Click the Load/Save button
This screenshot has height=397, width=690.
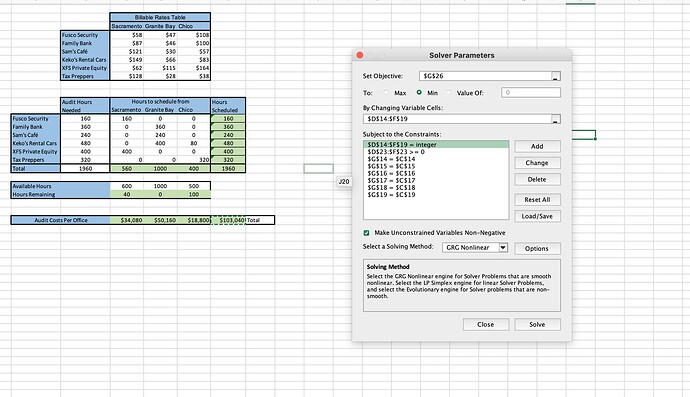(537, 216)
